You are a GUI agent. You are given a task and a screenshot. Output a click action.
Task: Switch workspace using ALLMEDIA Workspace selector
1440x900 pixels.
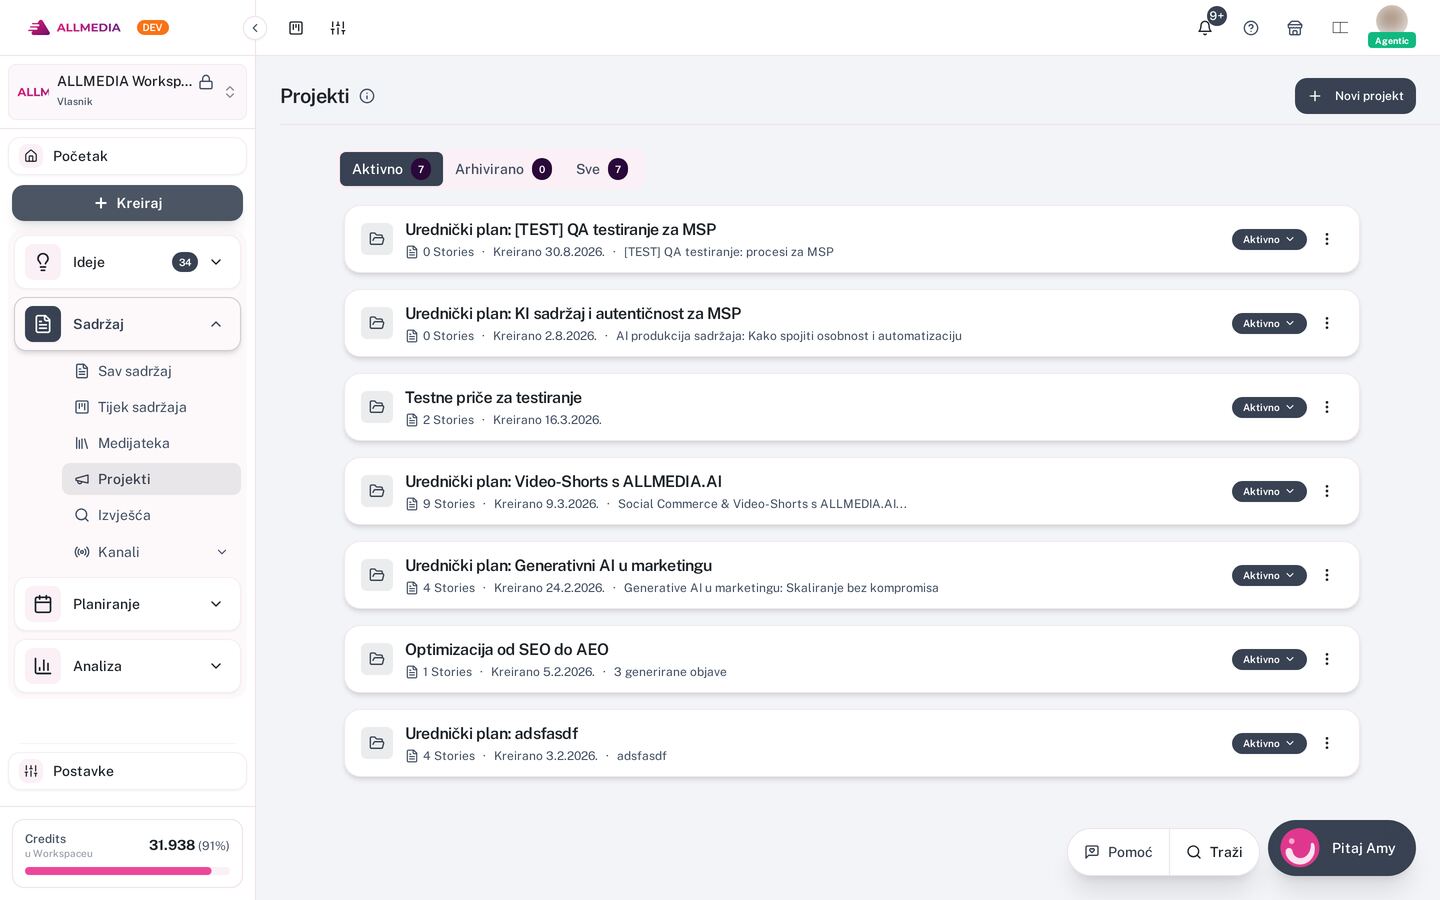128,92
